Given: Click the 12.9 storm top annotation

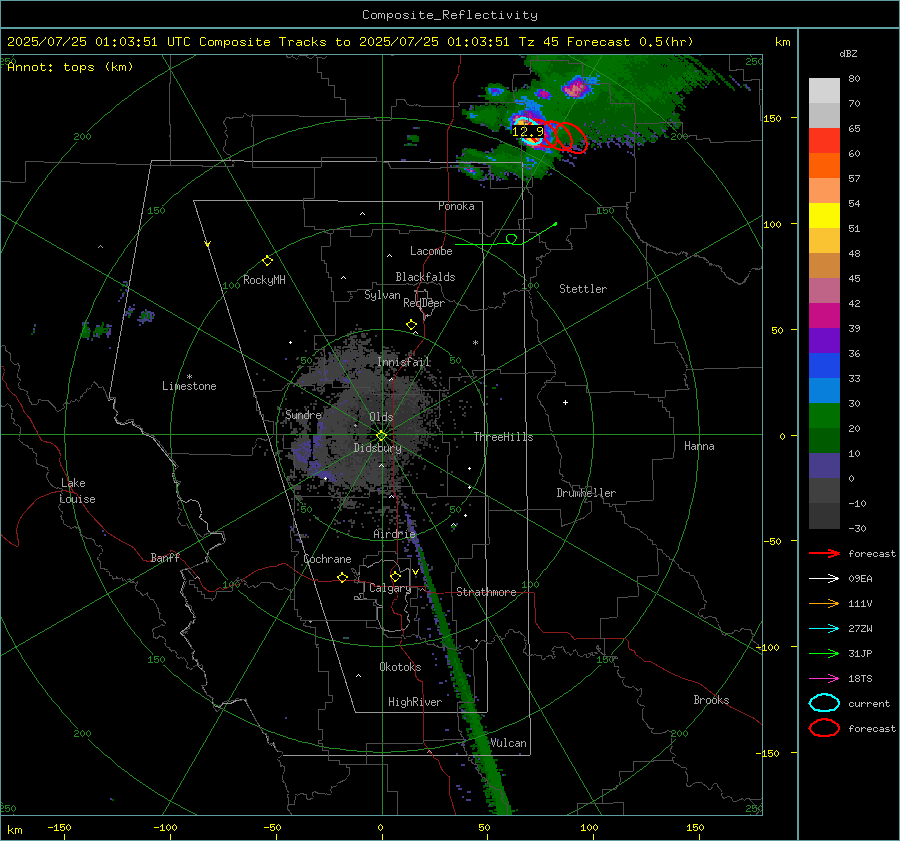Looking at the screenshot, I should (x=527, y=131).
